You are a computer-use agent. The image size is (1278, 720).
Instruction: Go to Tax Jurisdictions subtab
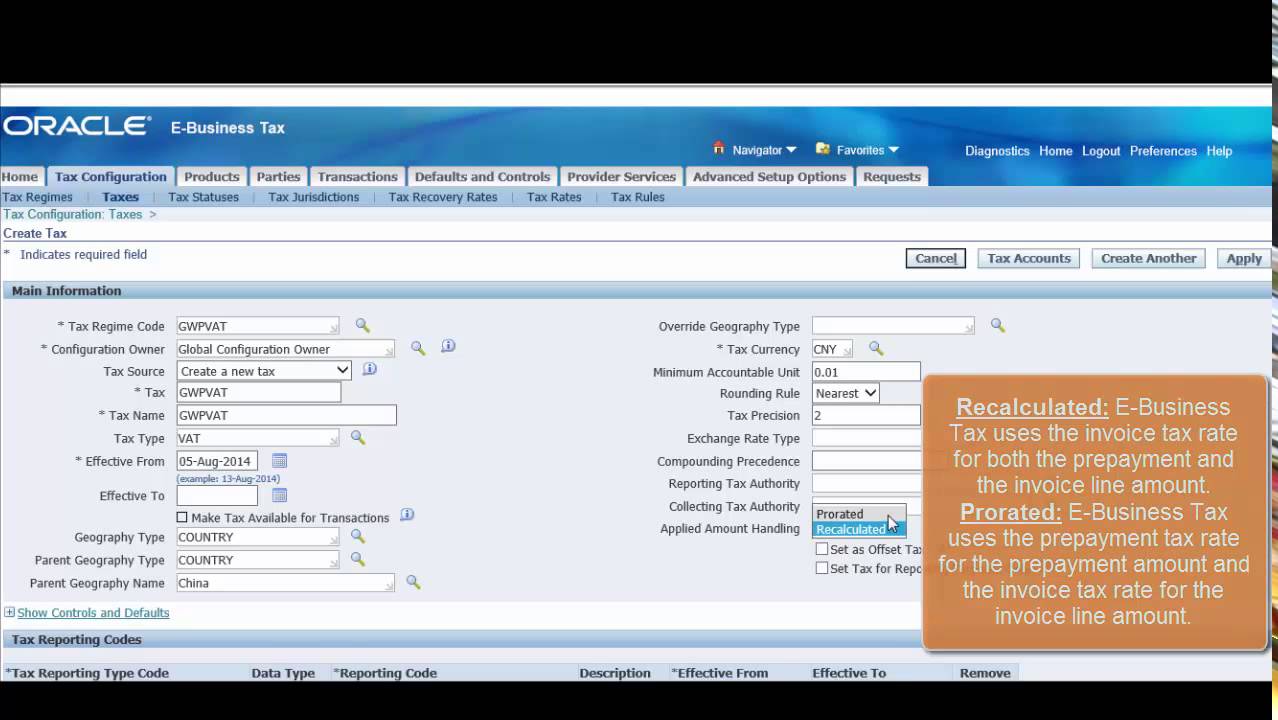313,197
